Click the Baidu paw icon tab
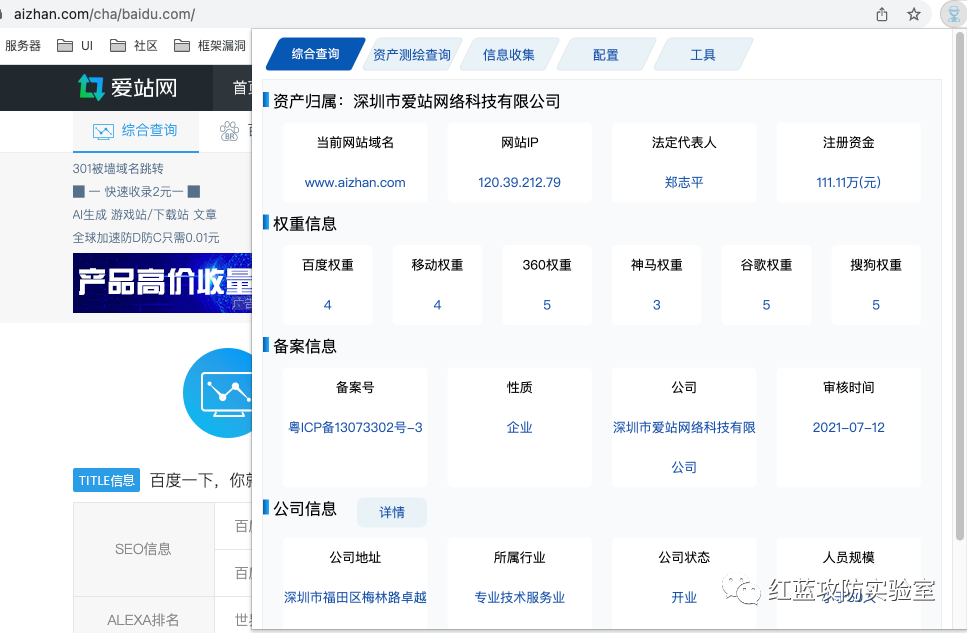Viewport: 967px width, 633px height. tap(230, 130)
